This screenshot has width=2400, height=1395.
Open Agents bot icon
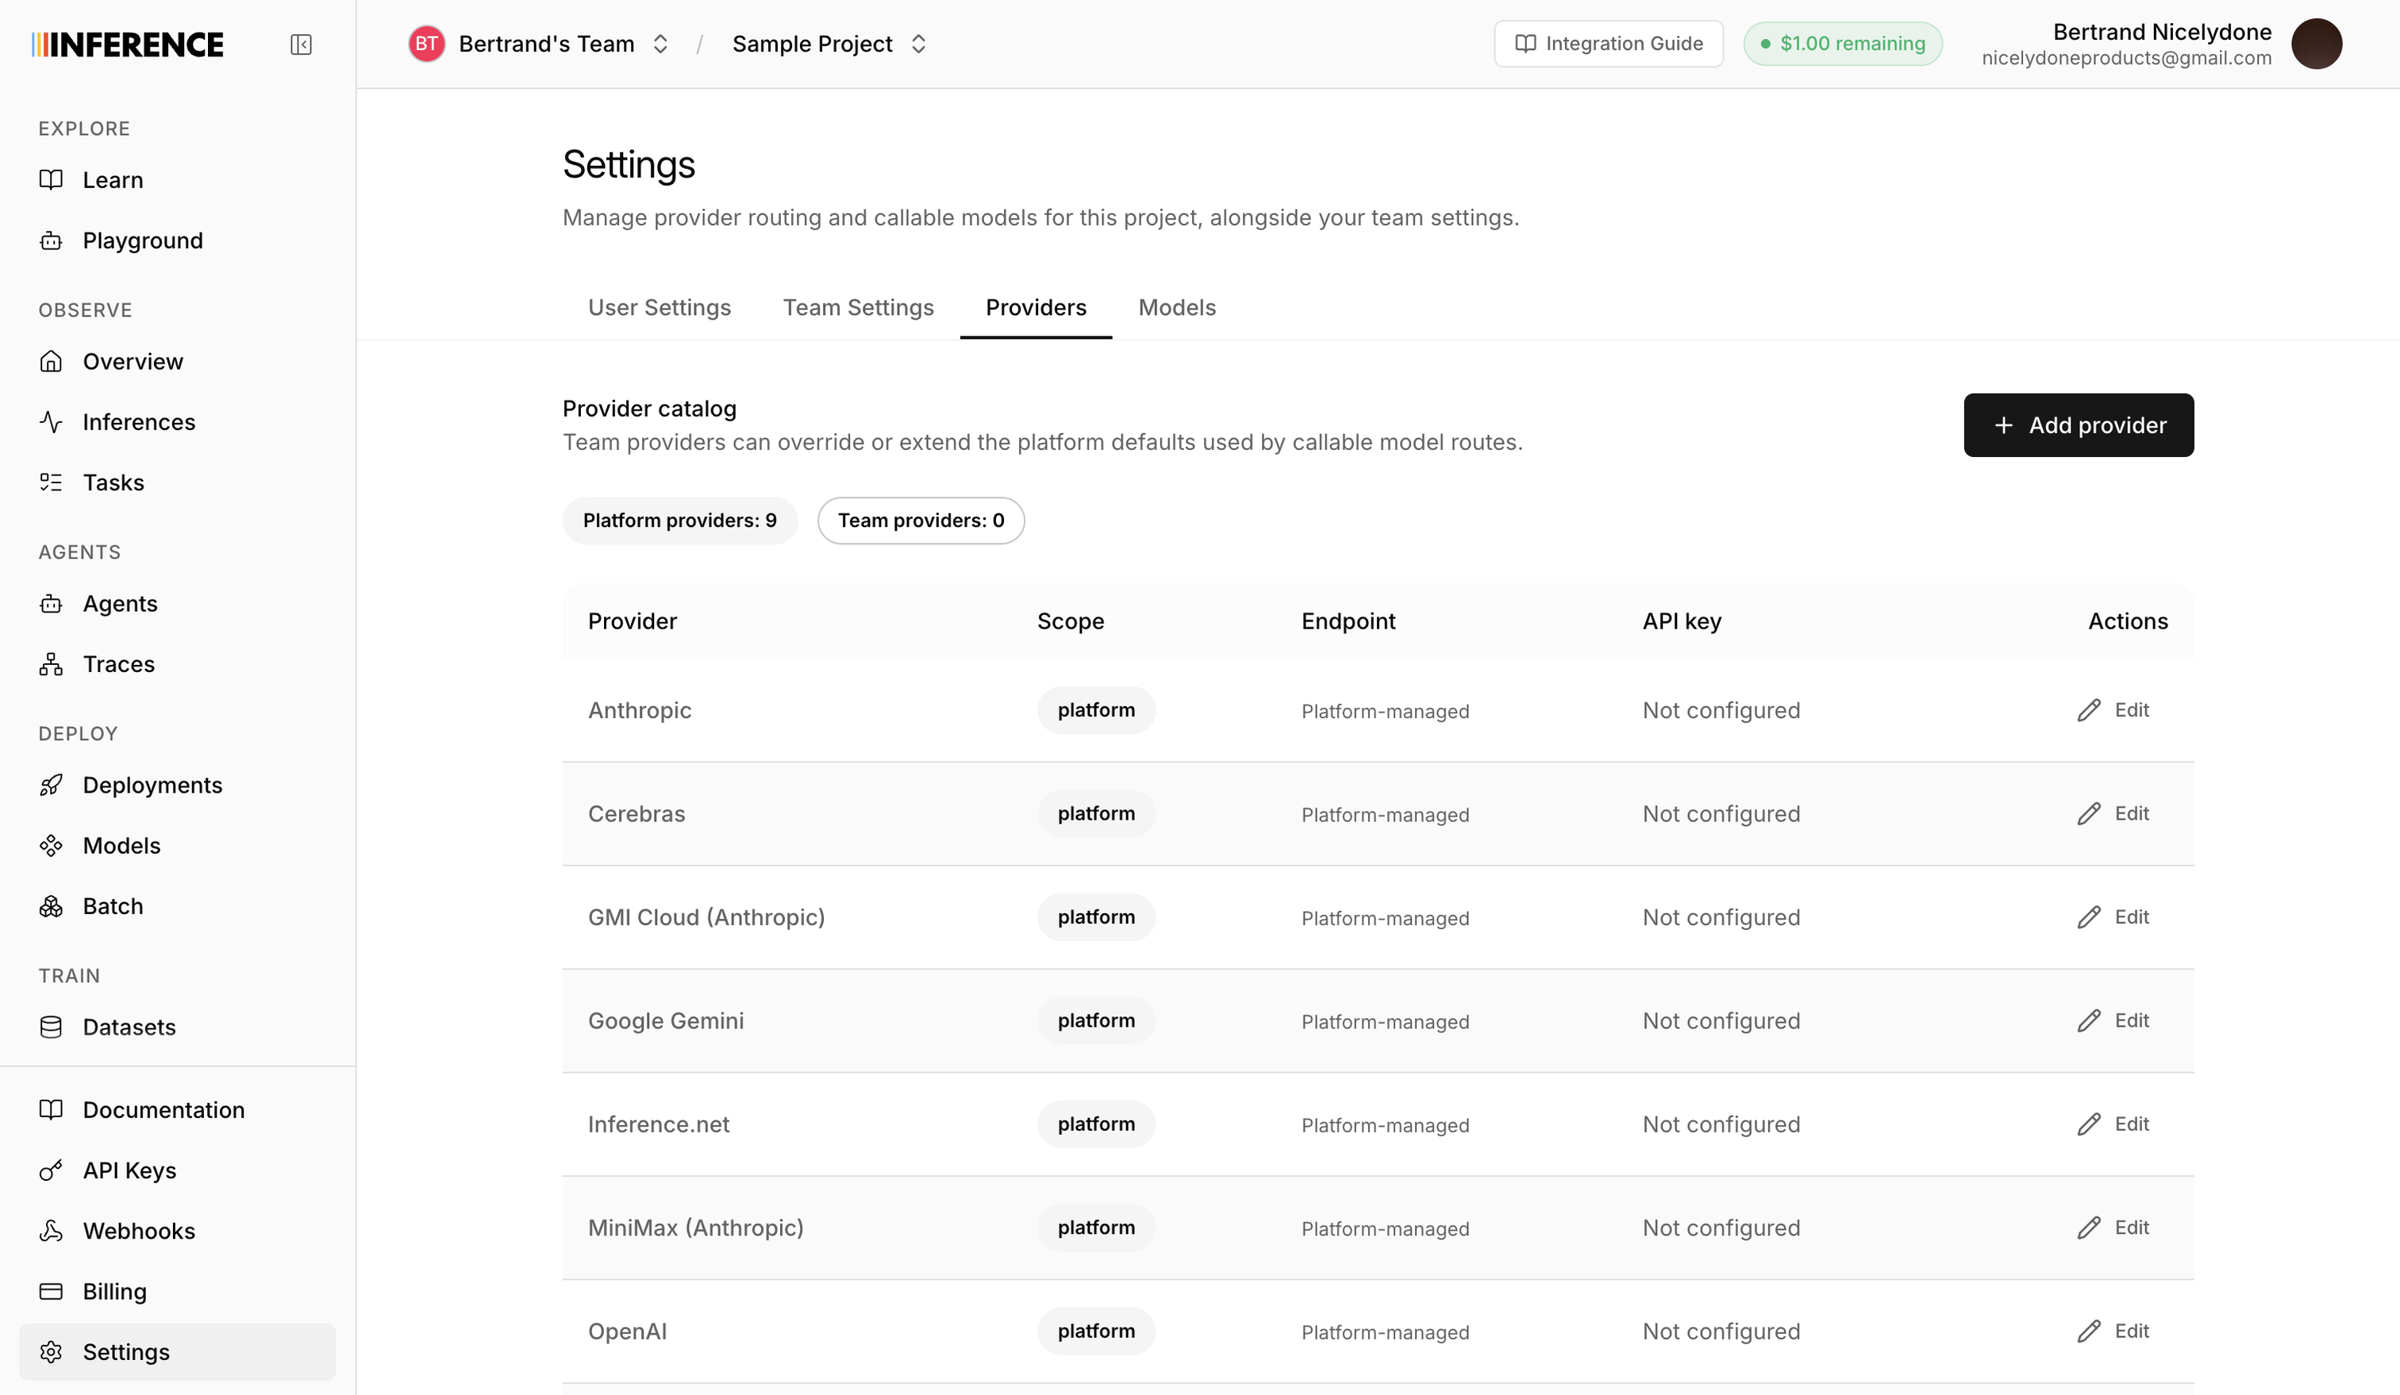tap(51, 603)
